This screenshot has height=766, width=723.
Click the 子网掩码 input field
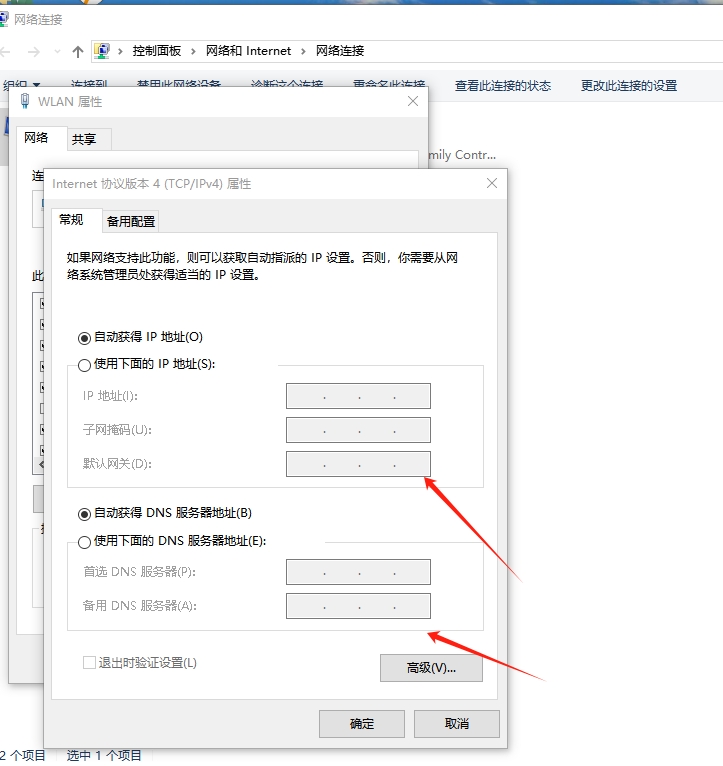point(358,430)
